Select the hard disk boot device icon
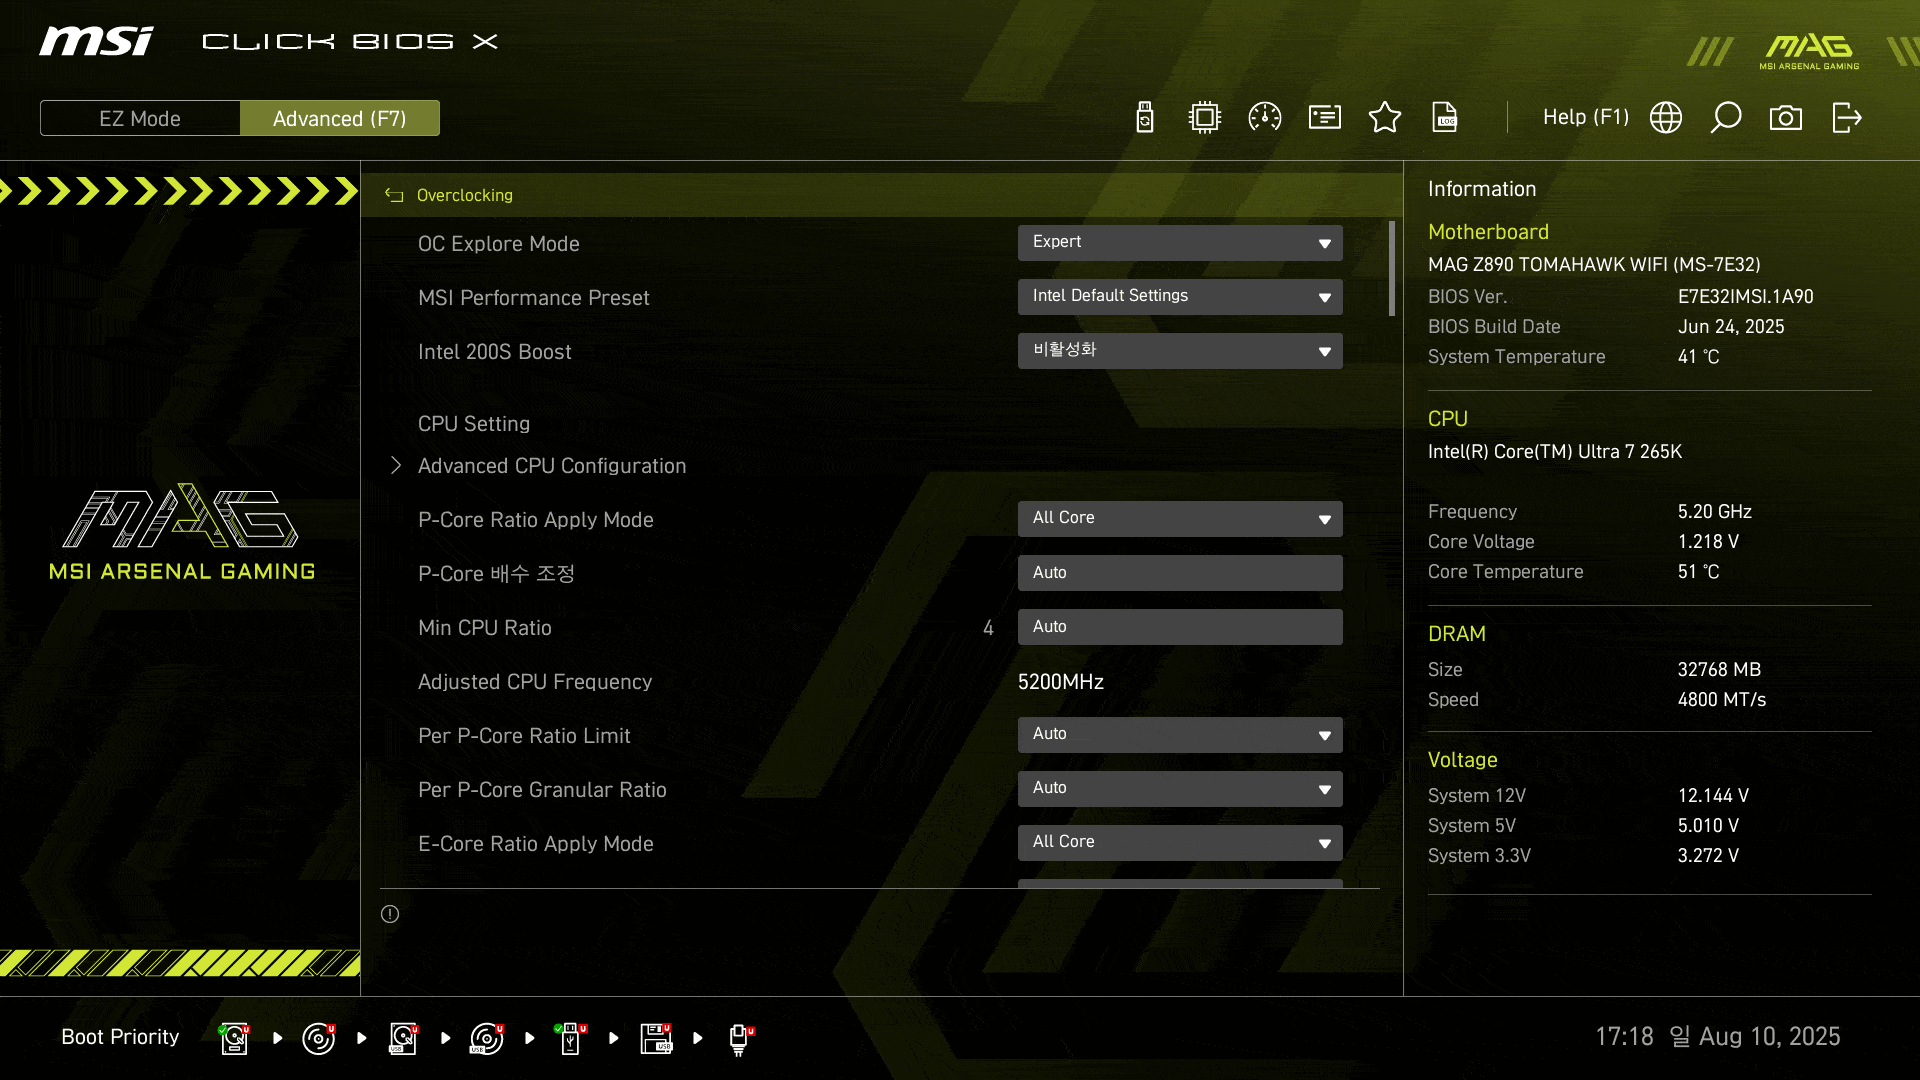This screenshot has height=1080, width=1920. point(235,1038)
